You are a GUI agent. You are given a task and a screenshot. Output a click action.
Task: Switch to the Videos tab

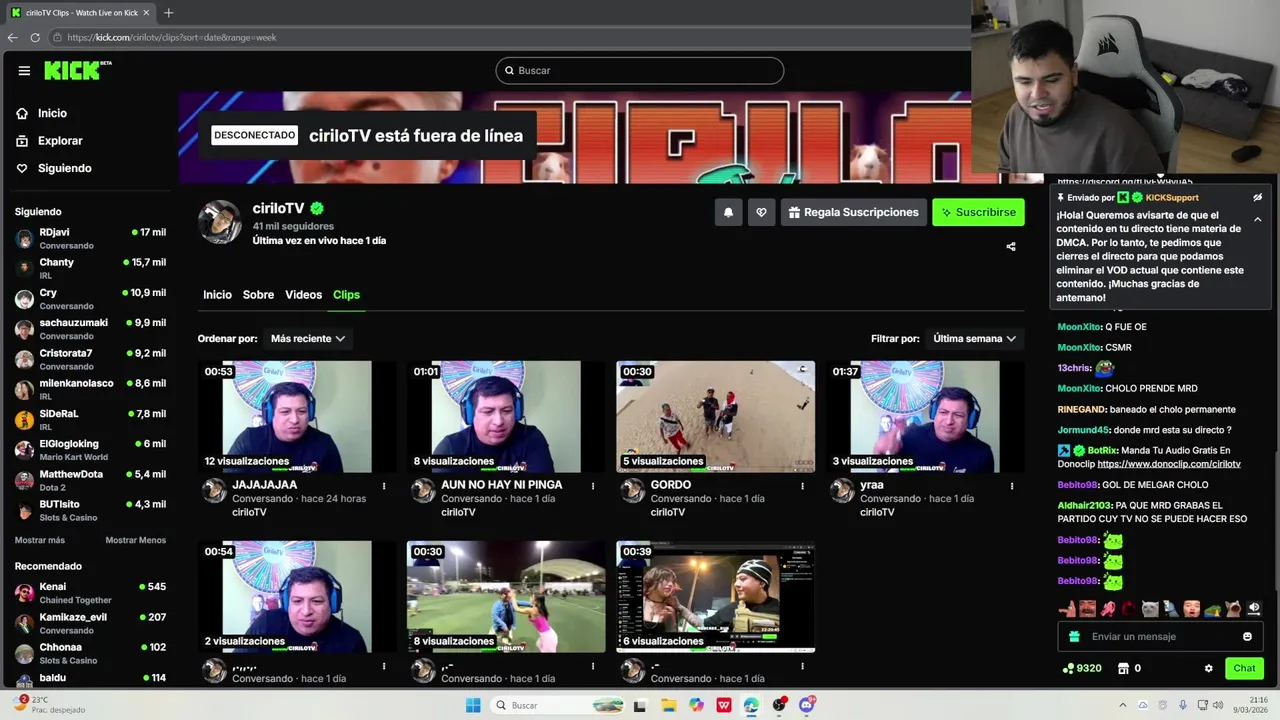click(303, 295)
